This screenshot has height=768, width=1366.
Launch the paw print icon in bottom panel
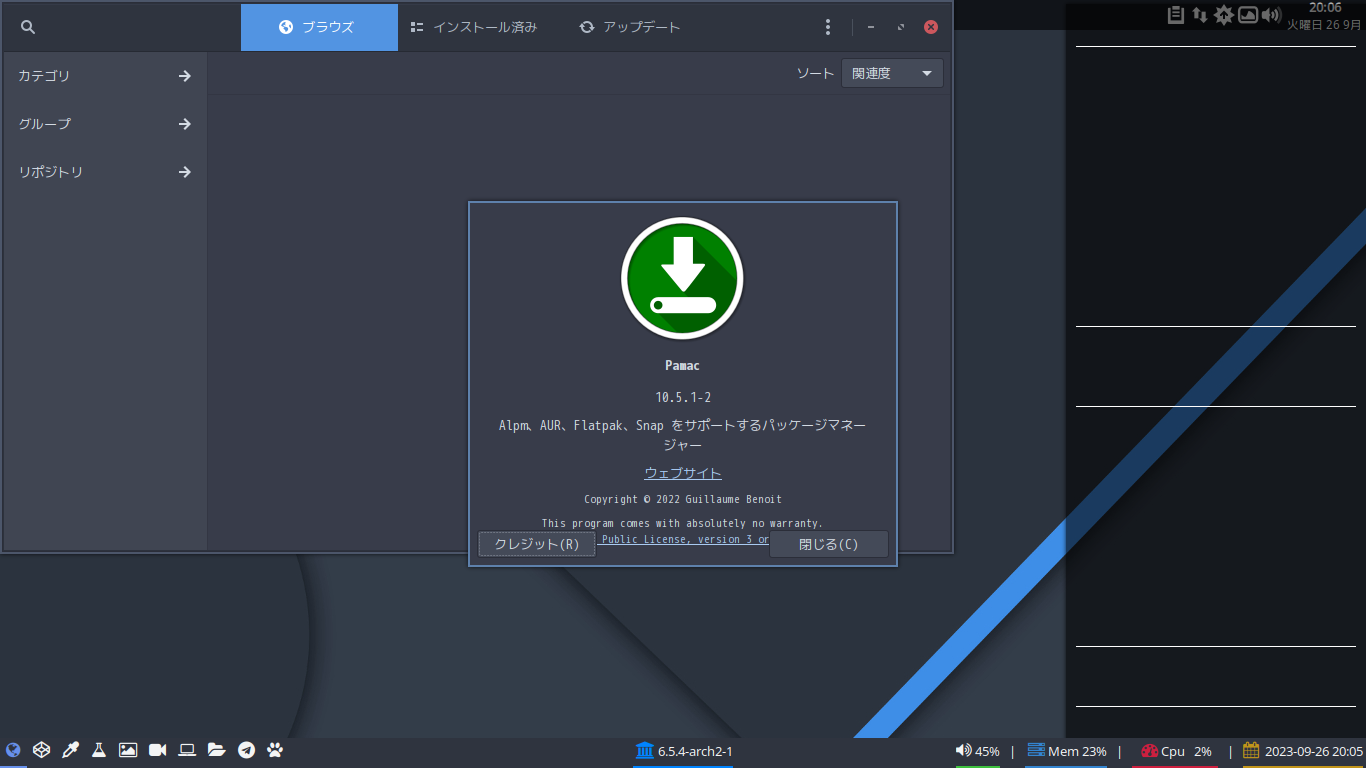click(x=275, y=750)
